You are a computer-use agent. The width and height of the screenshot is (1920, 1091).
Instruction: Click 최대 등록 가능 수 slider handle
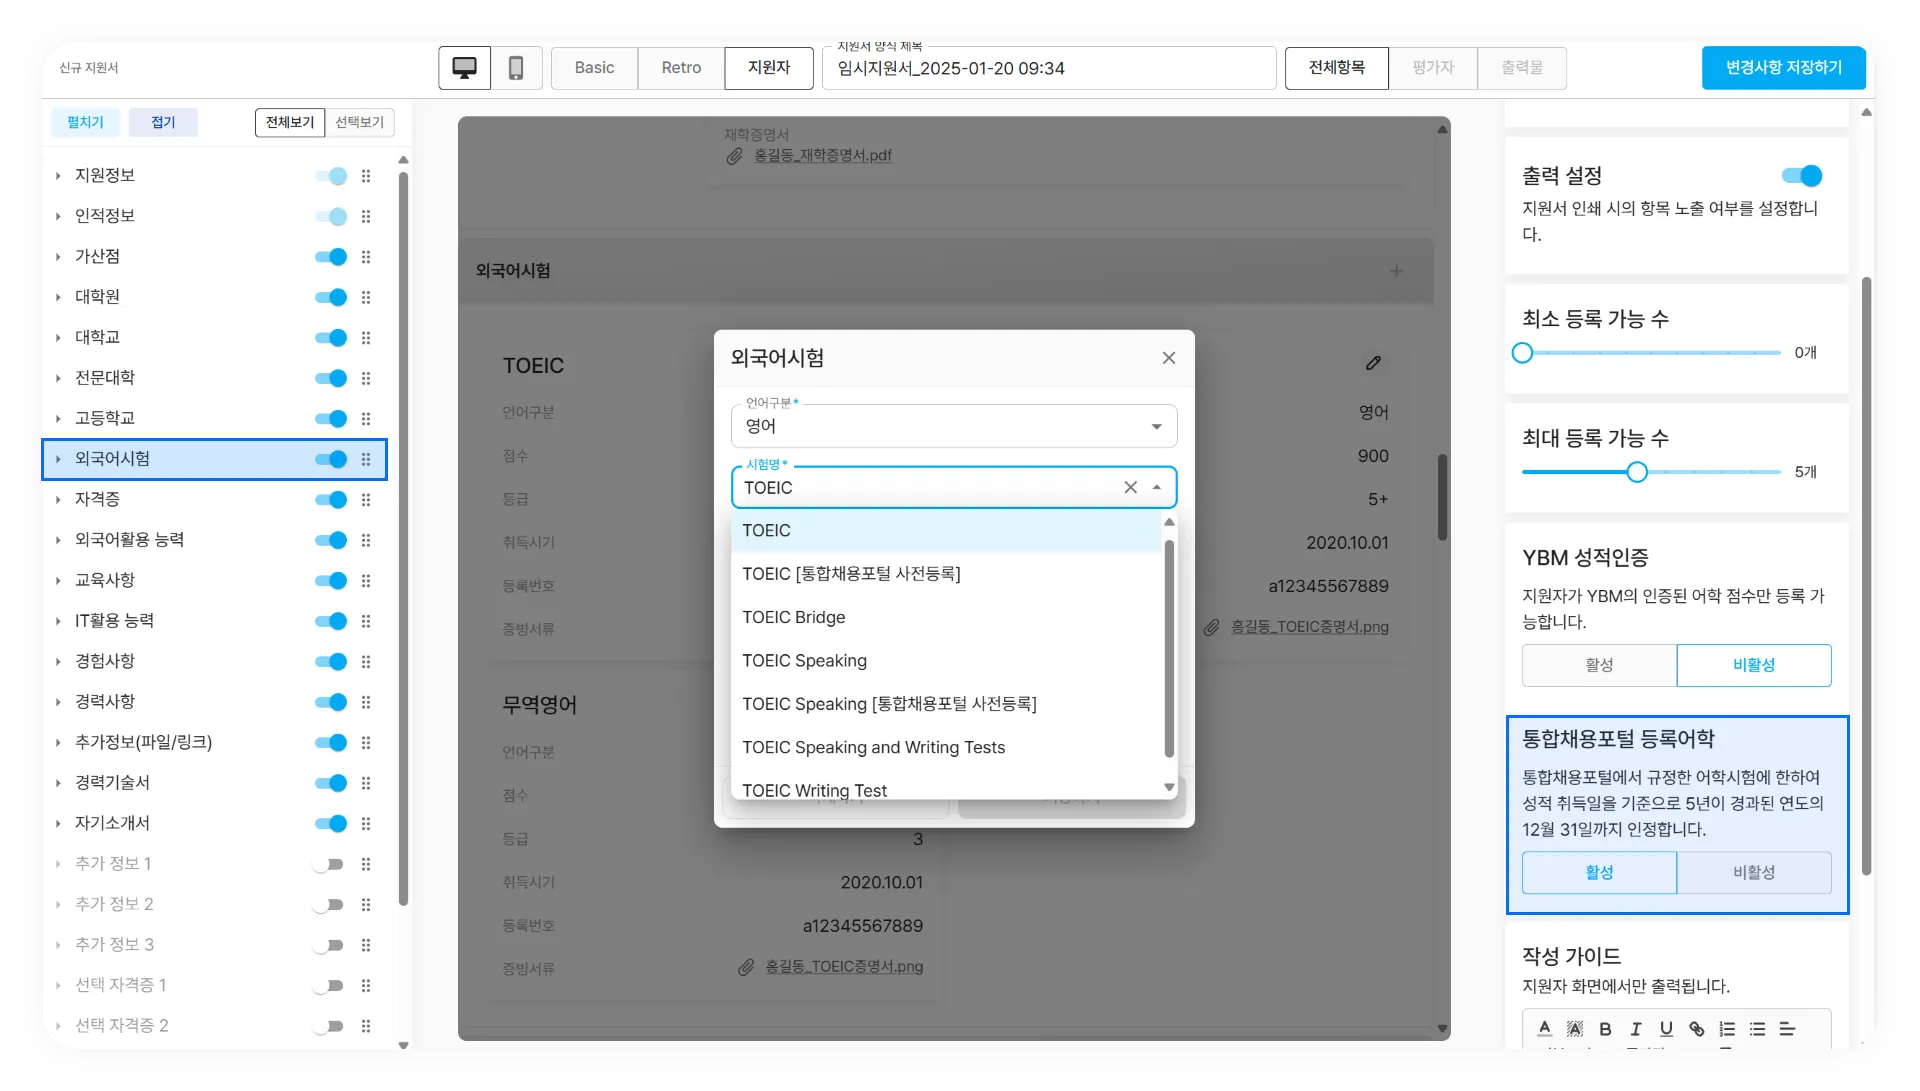coord(1637,472)
